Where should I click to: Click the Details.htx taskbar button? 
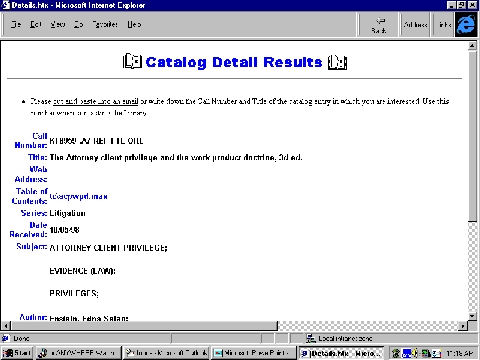point(341,353)
